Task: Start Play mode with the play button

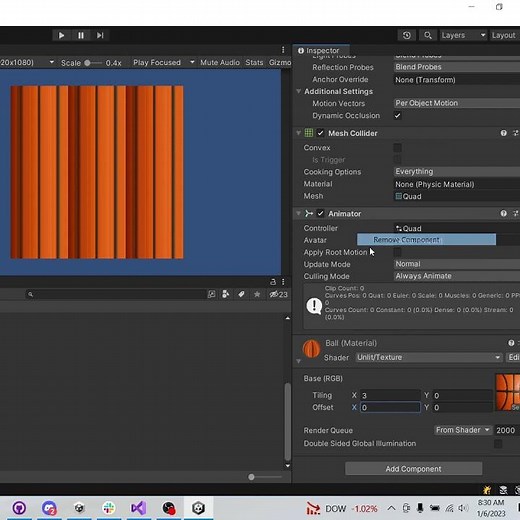Action: click(x=61, y=35)
